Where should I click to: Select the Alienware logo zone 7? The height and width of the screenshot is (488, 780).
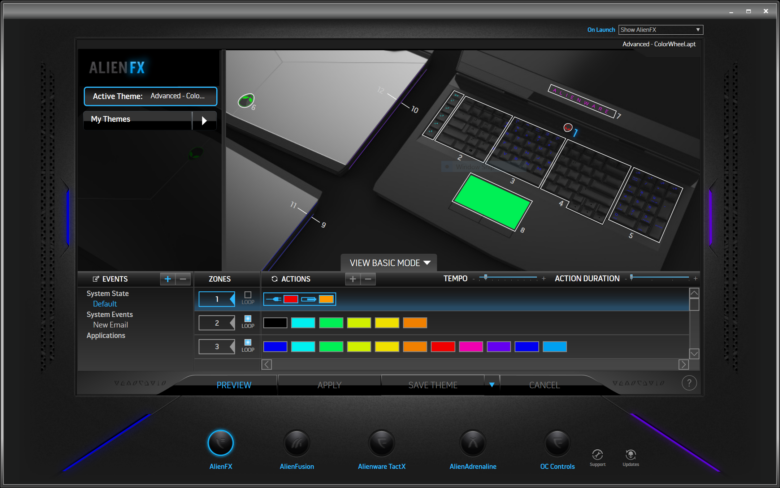click(582, 101)
